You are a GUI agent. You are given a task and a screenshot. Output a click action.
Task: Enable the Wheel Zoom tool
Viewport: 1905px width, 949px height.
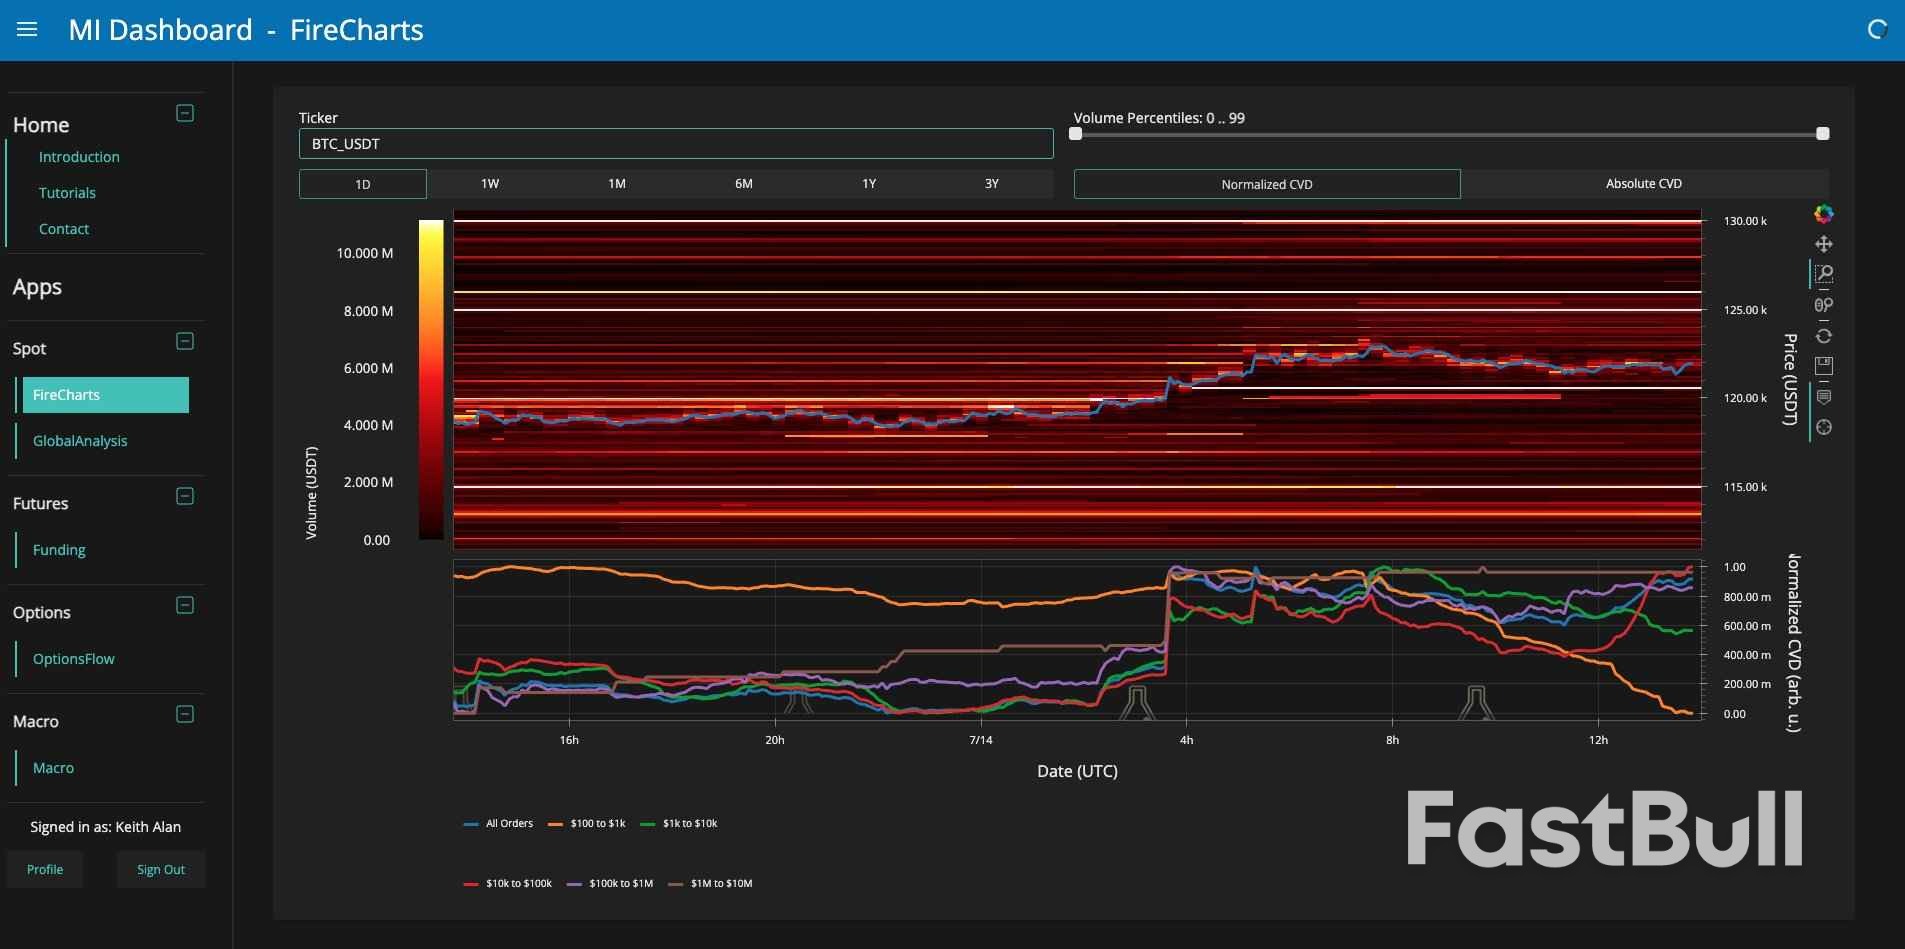[1823, 305]
